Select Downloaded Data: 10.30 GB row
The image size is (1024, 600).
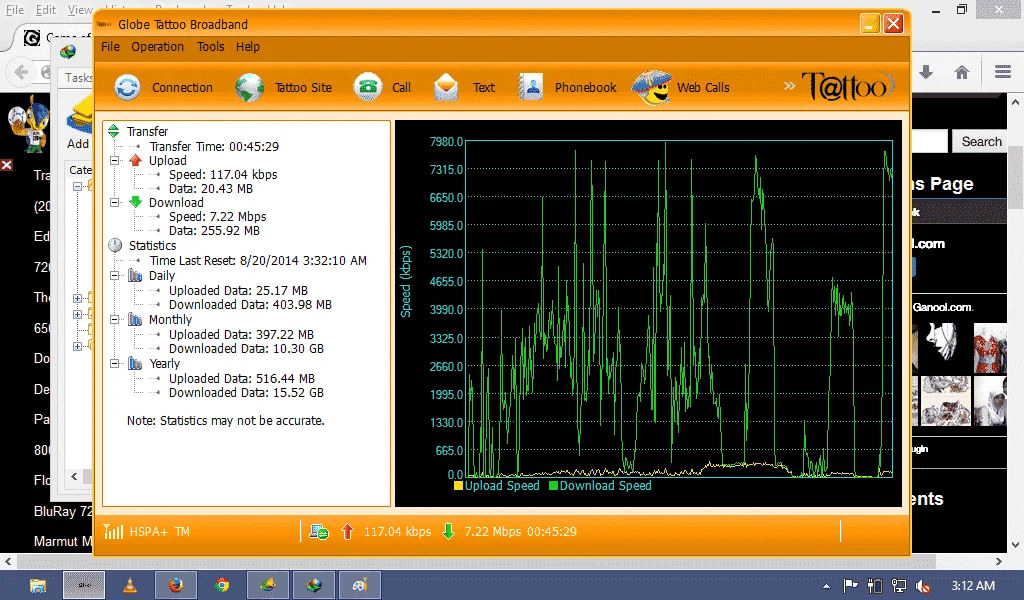click(x=246, y=349)
